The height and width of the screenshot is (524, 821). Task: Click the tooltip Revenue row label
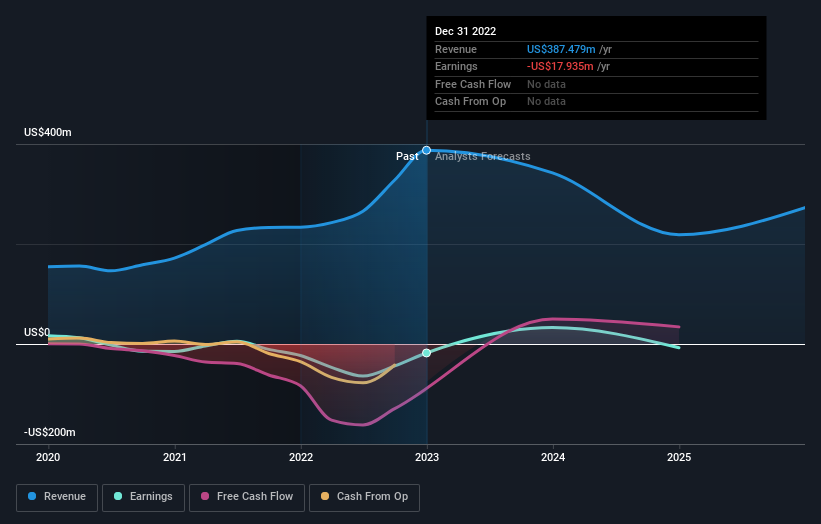[456, 49]
